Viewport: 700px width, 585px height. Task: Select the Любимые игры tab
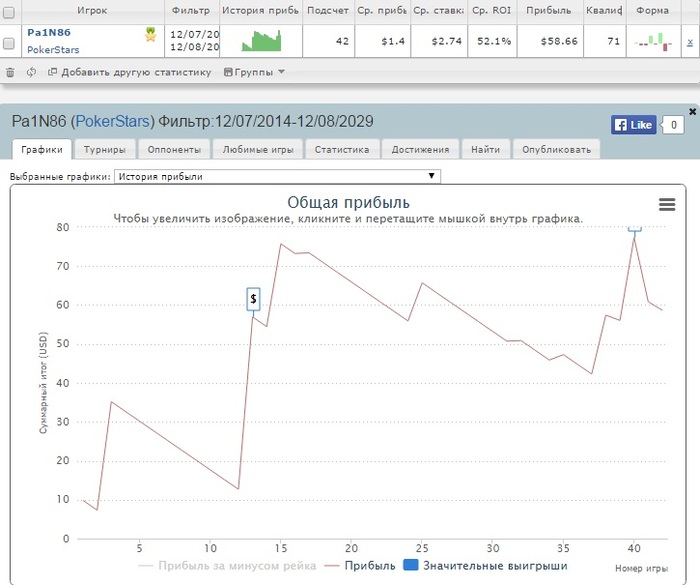pos(258,150)
